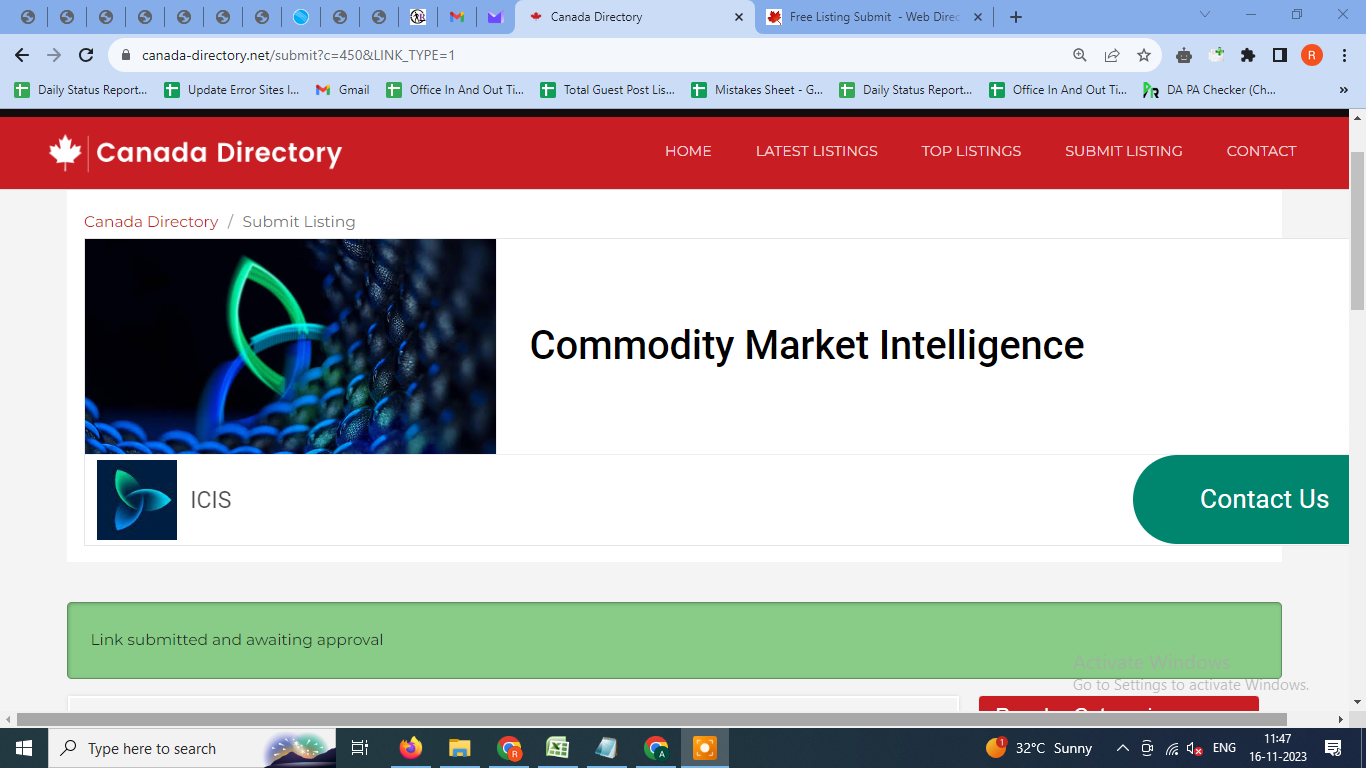Click the muted volume icon in system tray
The image size is (1366, 768).
click(1195, 748)
